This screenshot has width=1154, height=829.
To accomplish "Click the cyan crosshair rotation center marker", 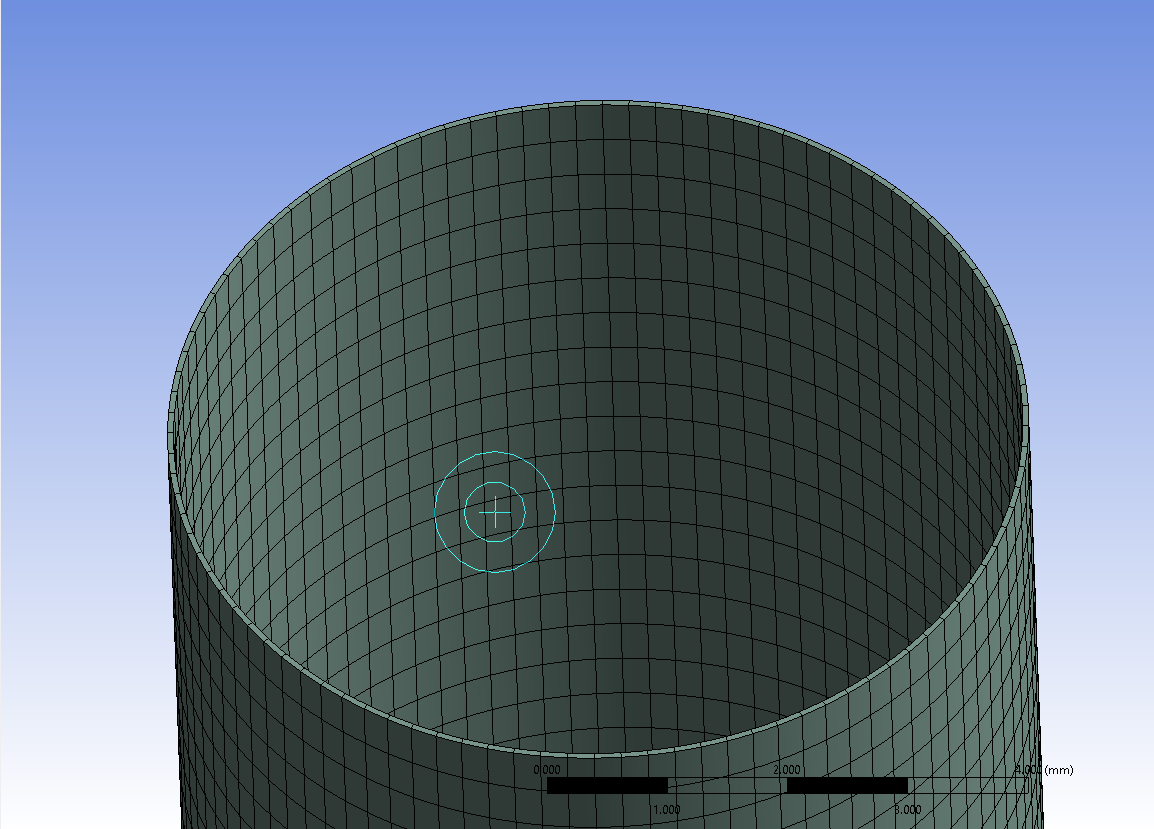I will [x=495, y=512].
